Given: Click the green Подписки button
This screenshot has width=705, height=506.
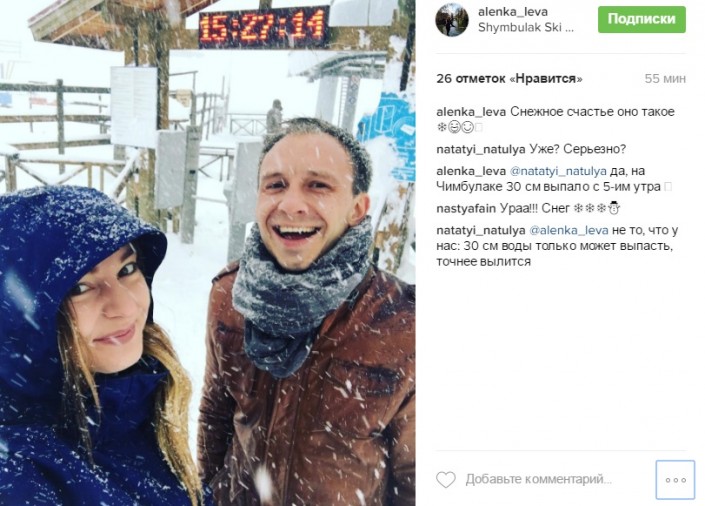Looking at the screenshot, I should click(642, 19).
